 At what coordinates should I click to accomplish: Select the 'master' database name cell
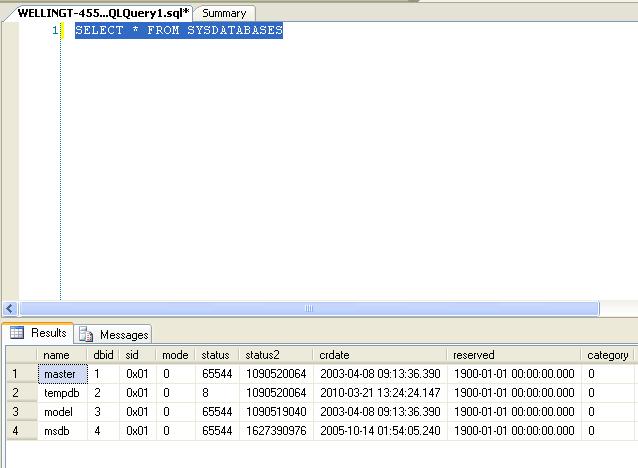coord(60,374)
